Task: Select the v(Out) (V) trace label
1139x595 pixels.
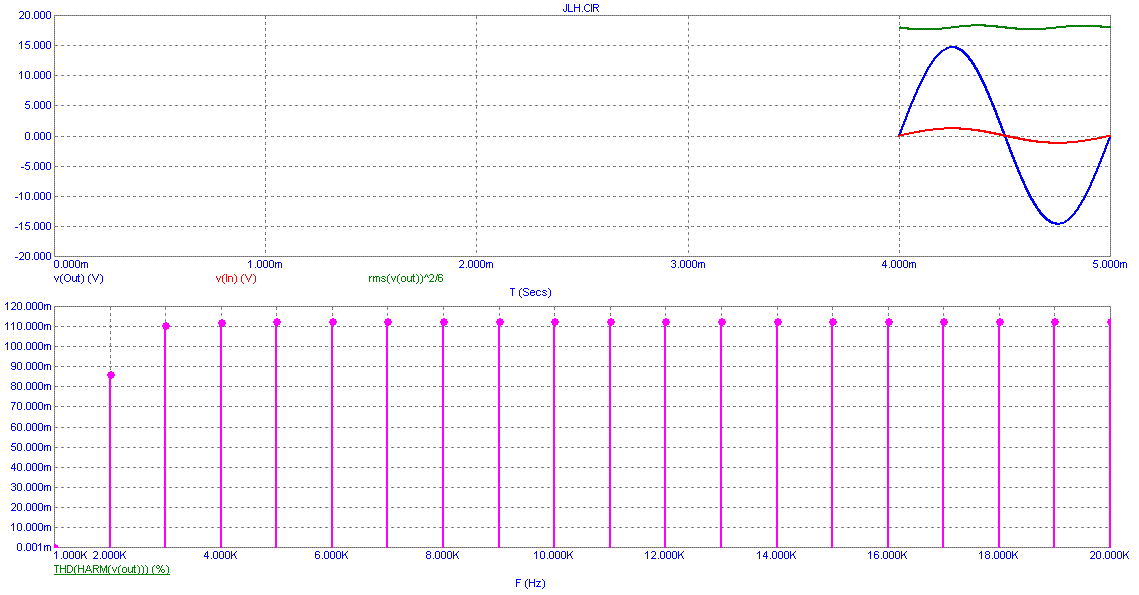Action: 78,278
